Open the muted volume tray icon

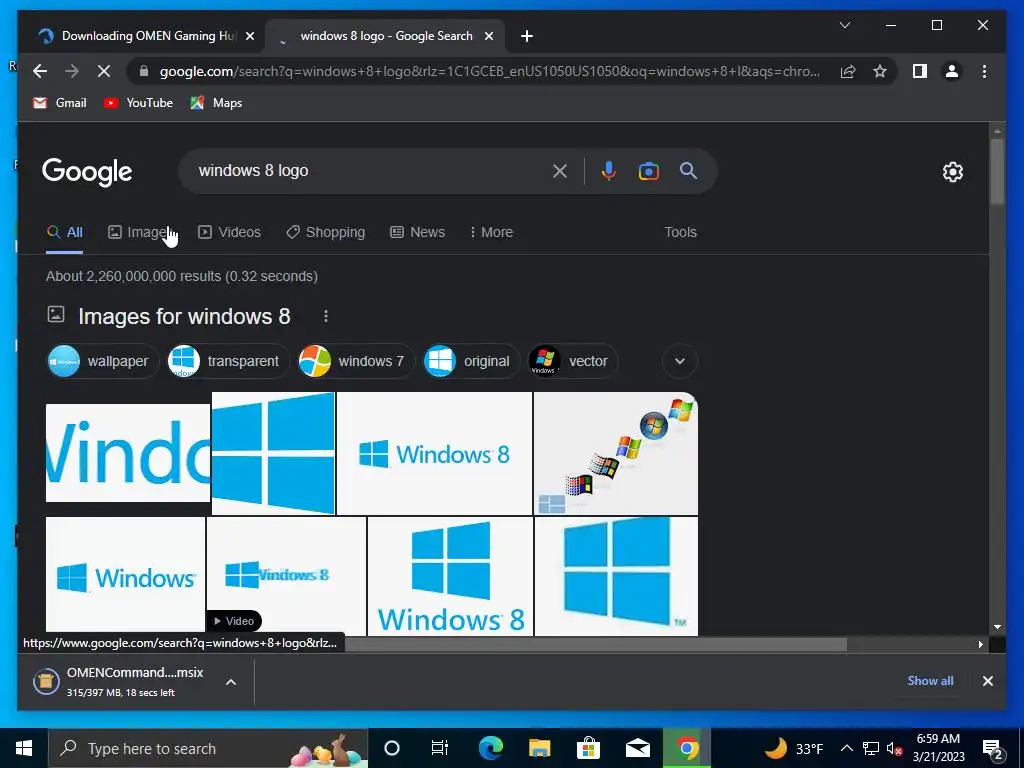tap(894, 749)
